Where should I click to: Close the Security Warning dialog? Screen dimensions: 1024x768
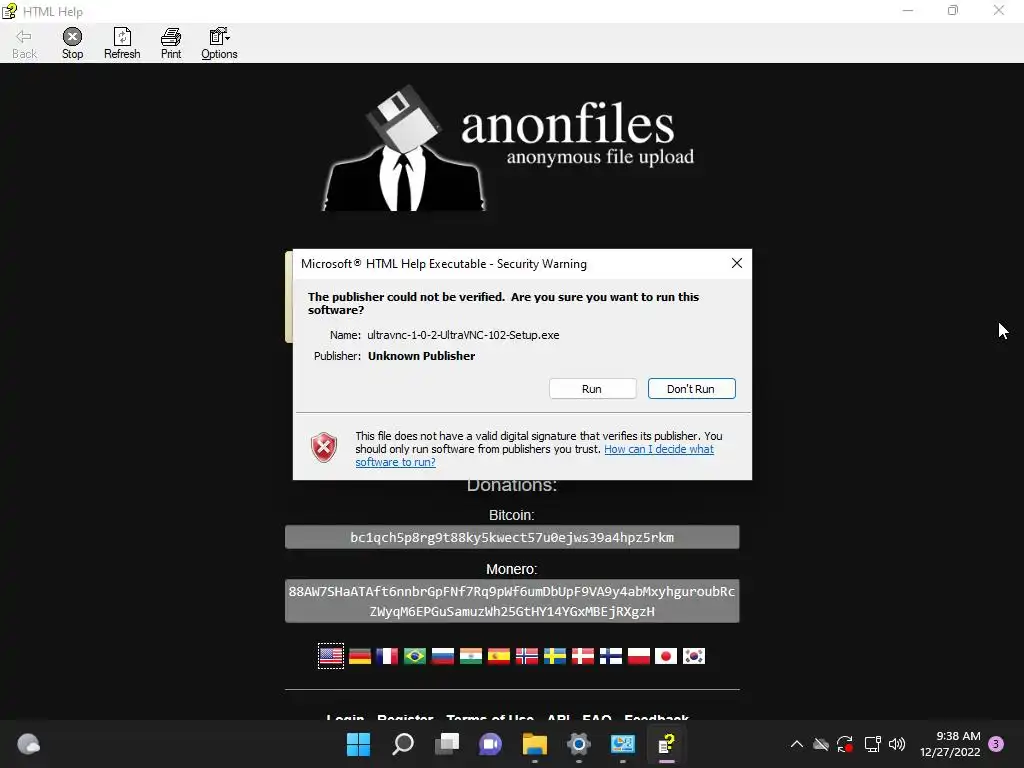pos(737,263)
